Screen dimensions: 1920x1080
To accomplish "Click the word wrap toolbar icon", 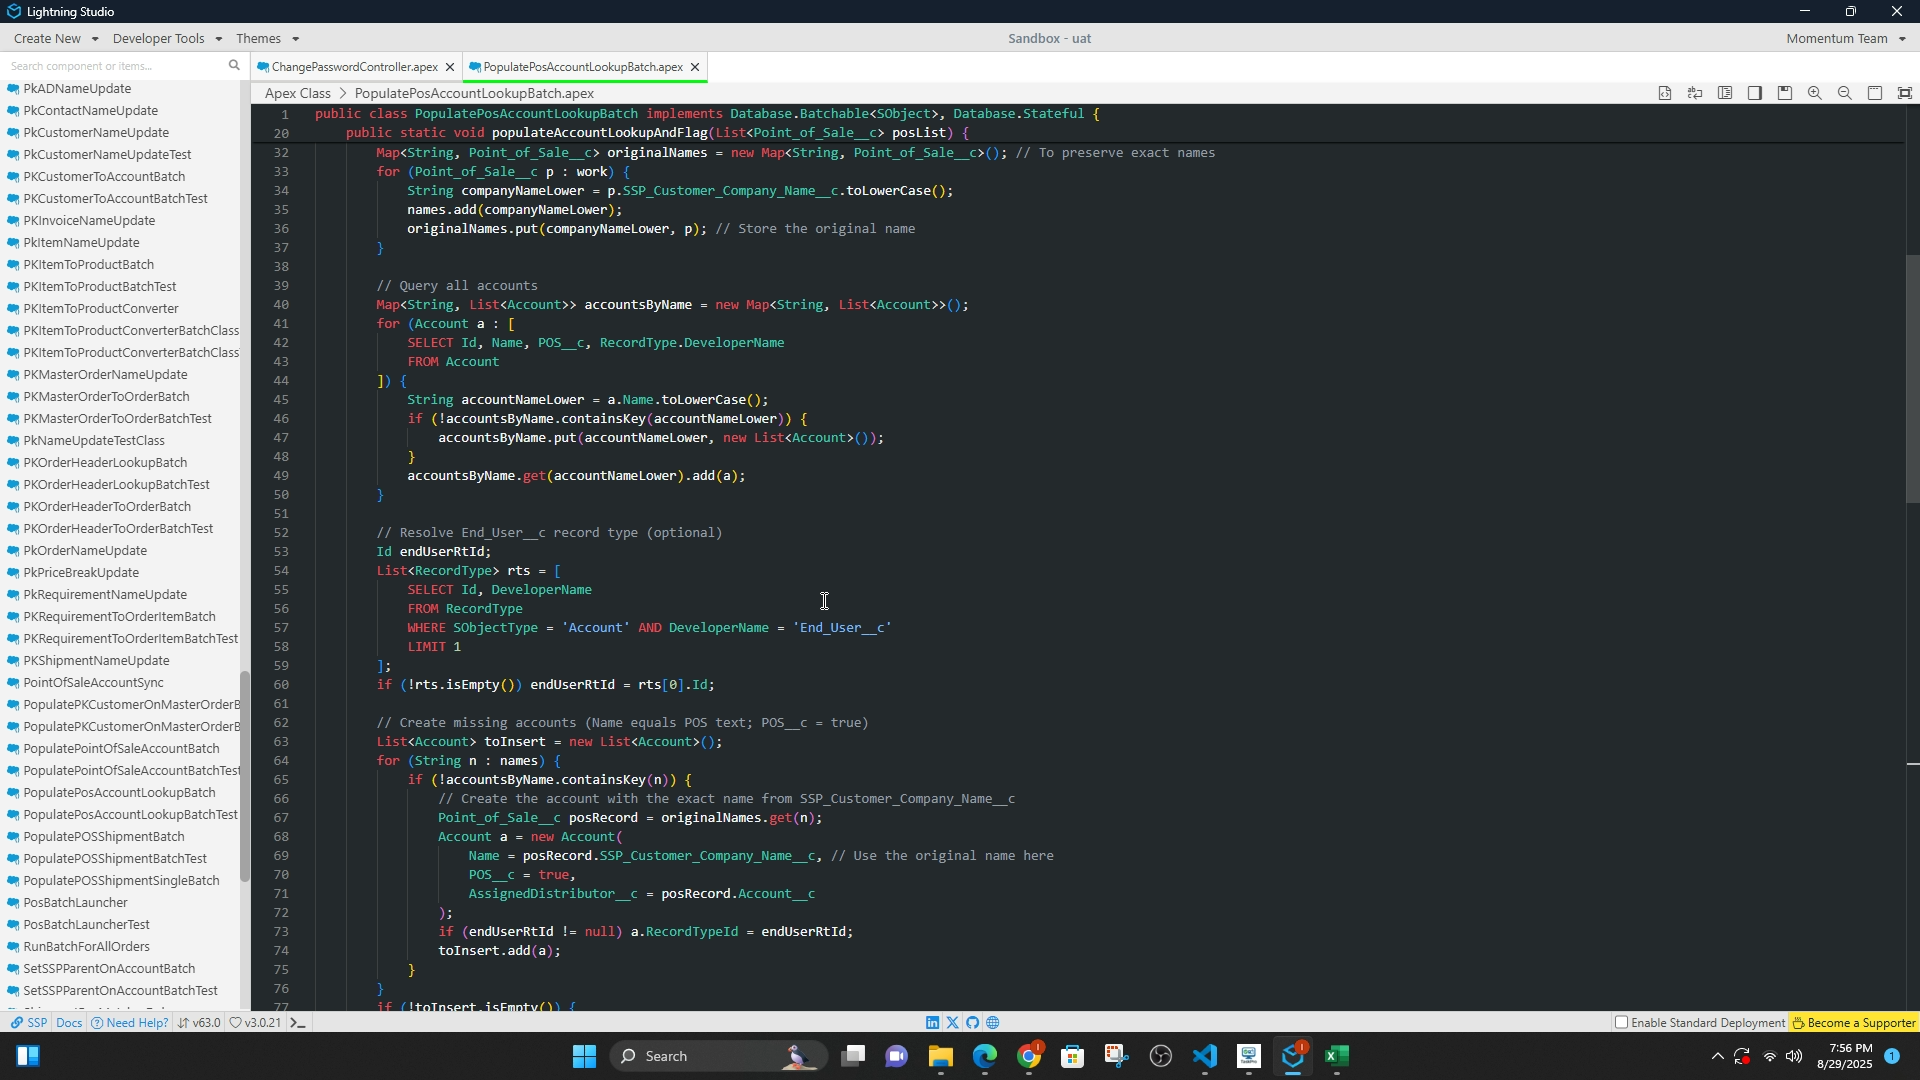I will tap(1695, 93).
